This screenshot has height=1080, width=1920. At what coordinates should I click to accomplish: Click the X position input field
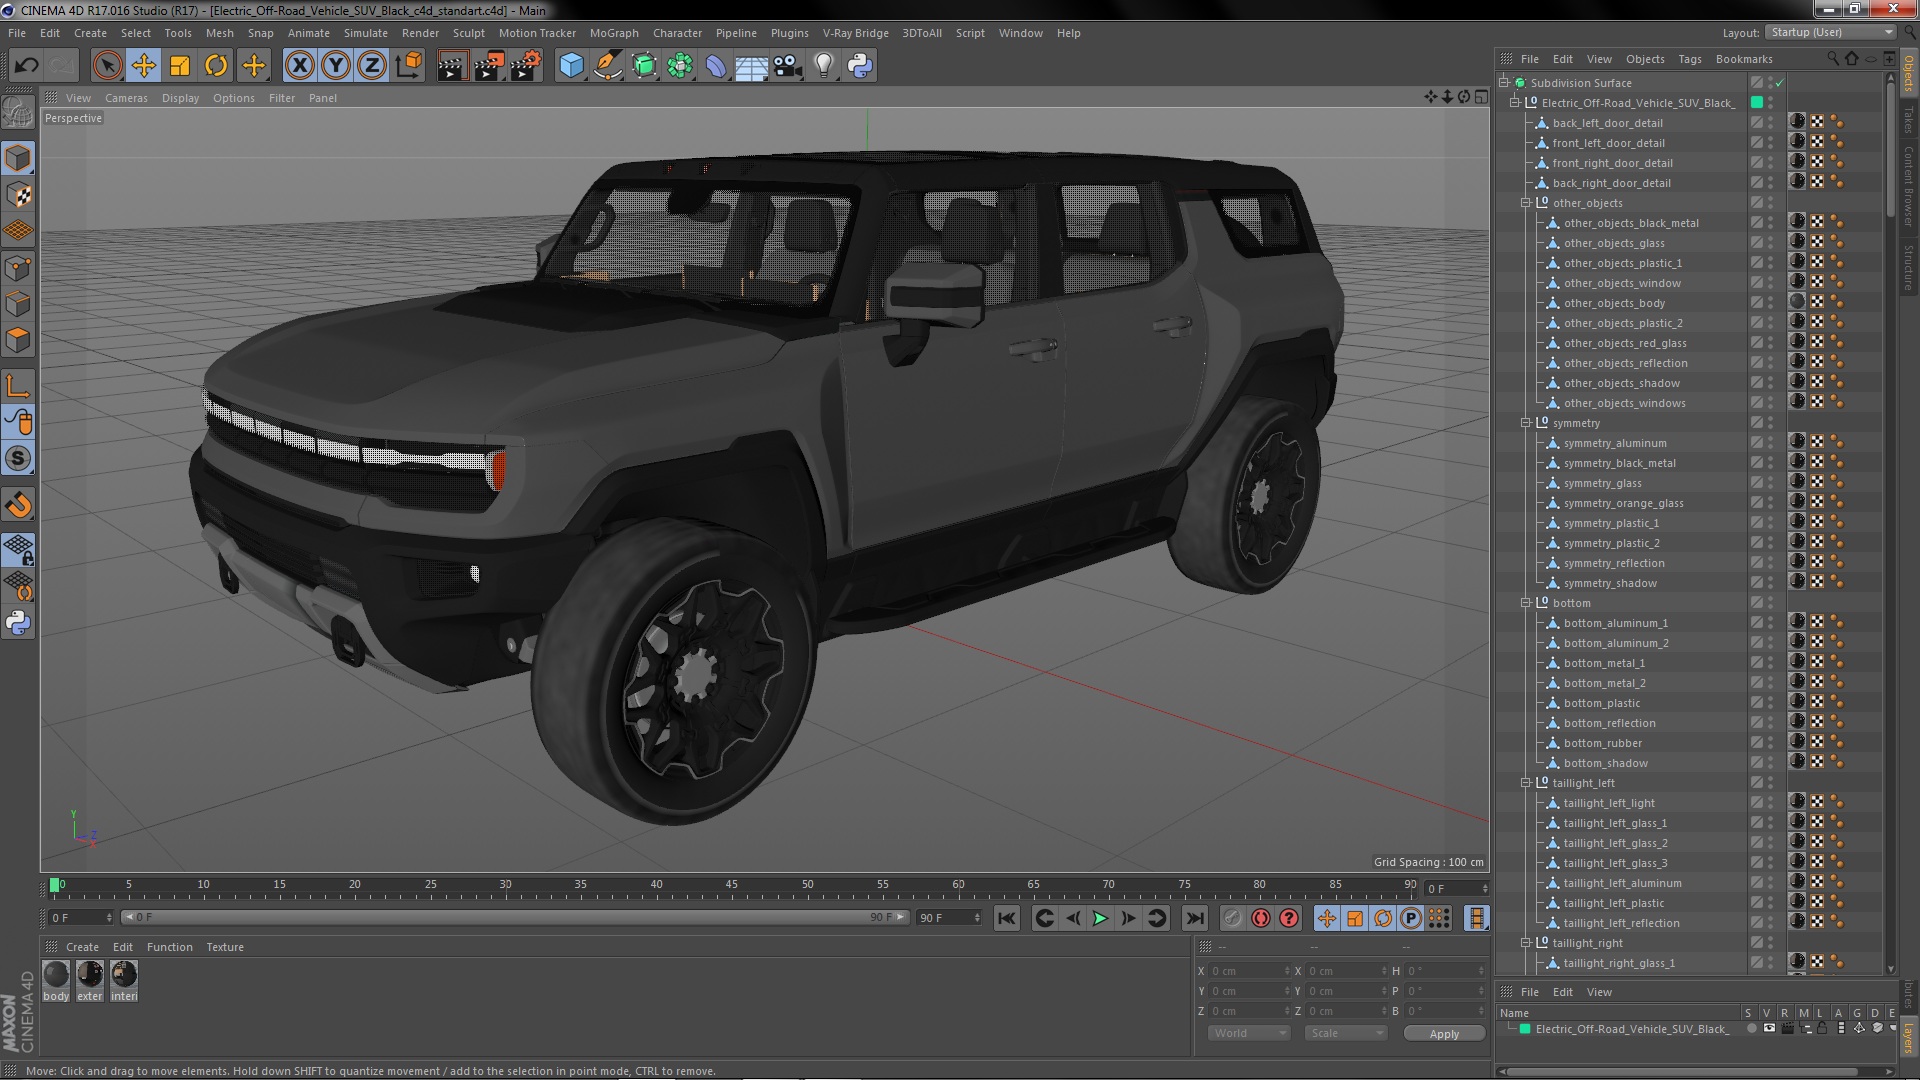pos(1247,971)
